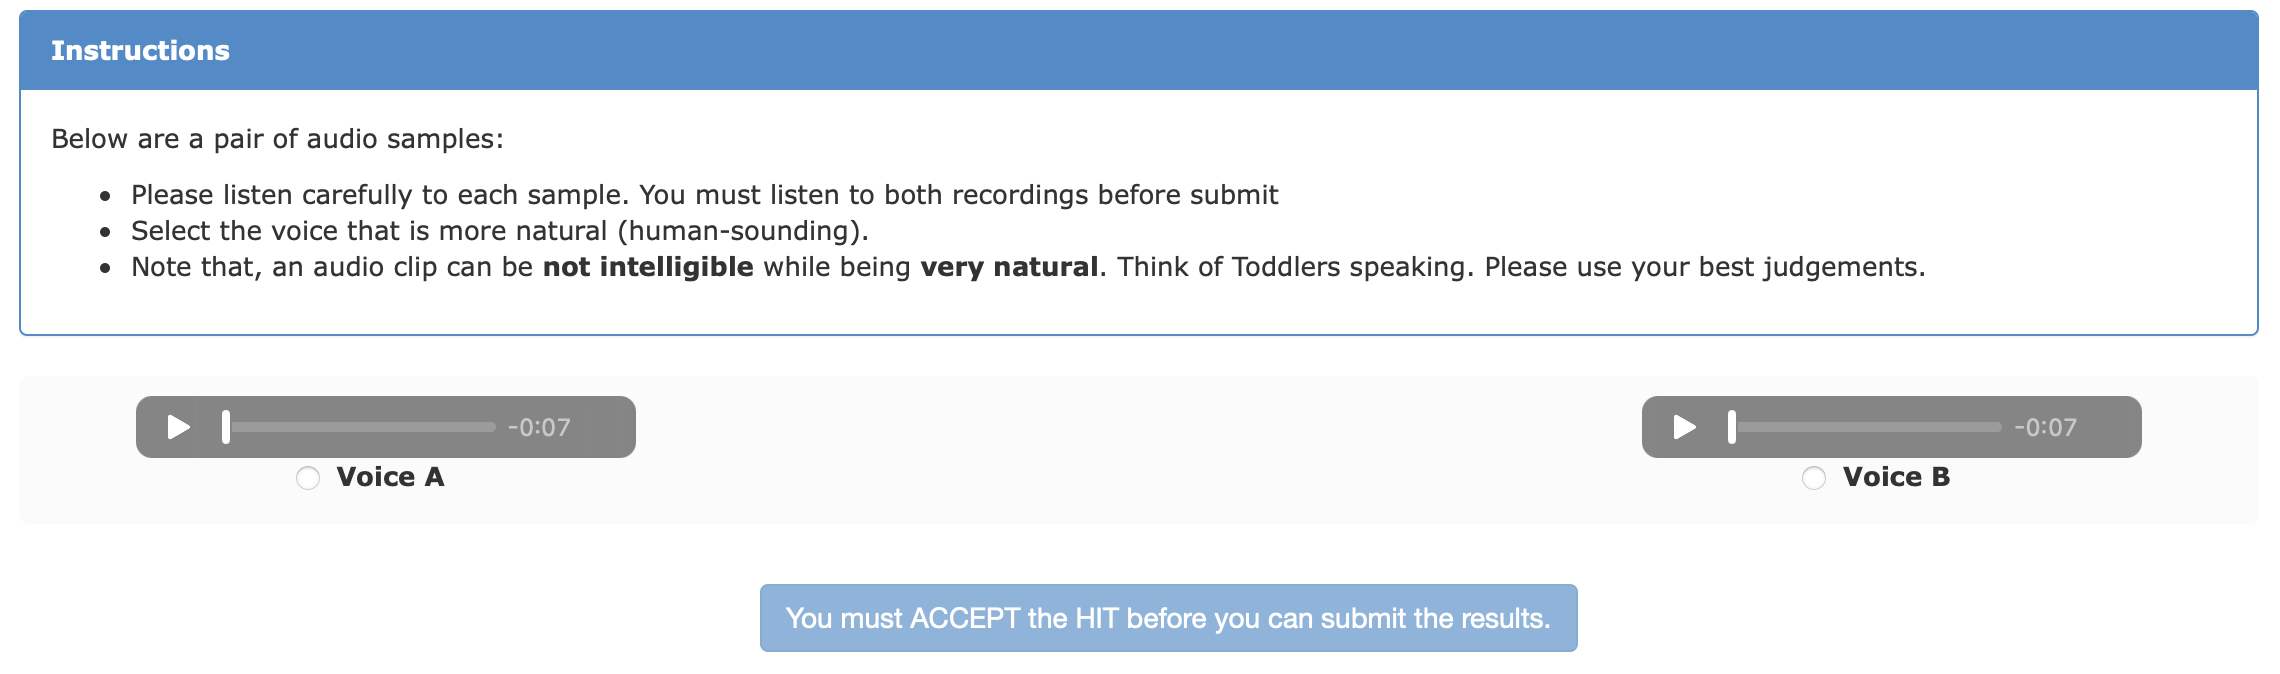The height and width of the screenshot is (674, 2280).
Task: Click the middle of Voice B's seek bar
Action: click(1866, 427)
